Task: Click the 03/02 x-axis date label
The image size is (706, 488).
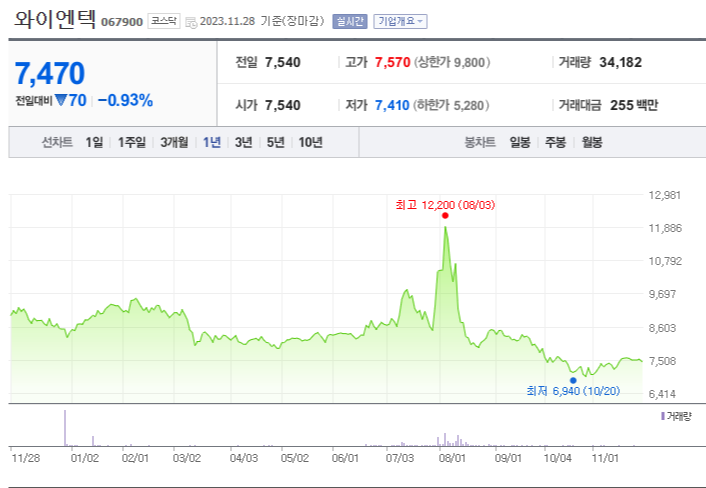Action: point(187,458)
